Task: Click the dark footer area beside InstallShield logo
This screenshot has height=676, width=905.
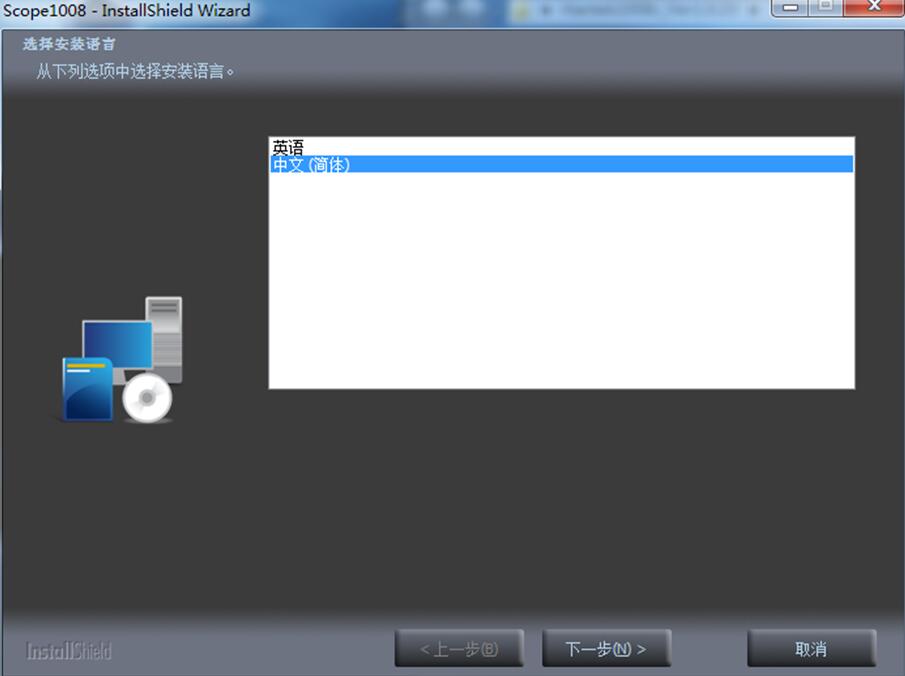Action: [250, 650]
